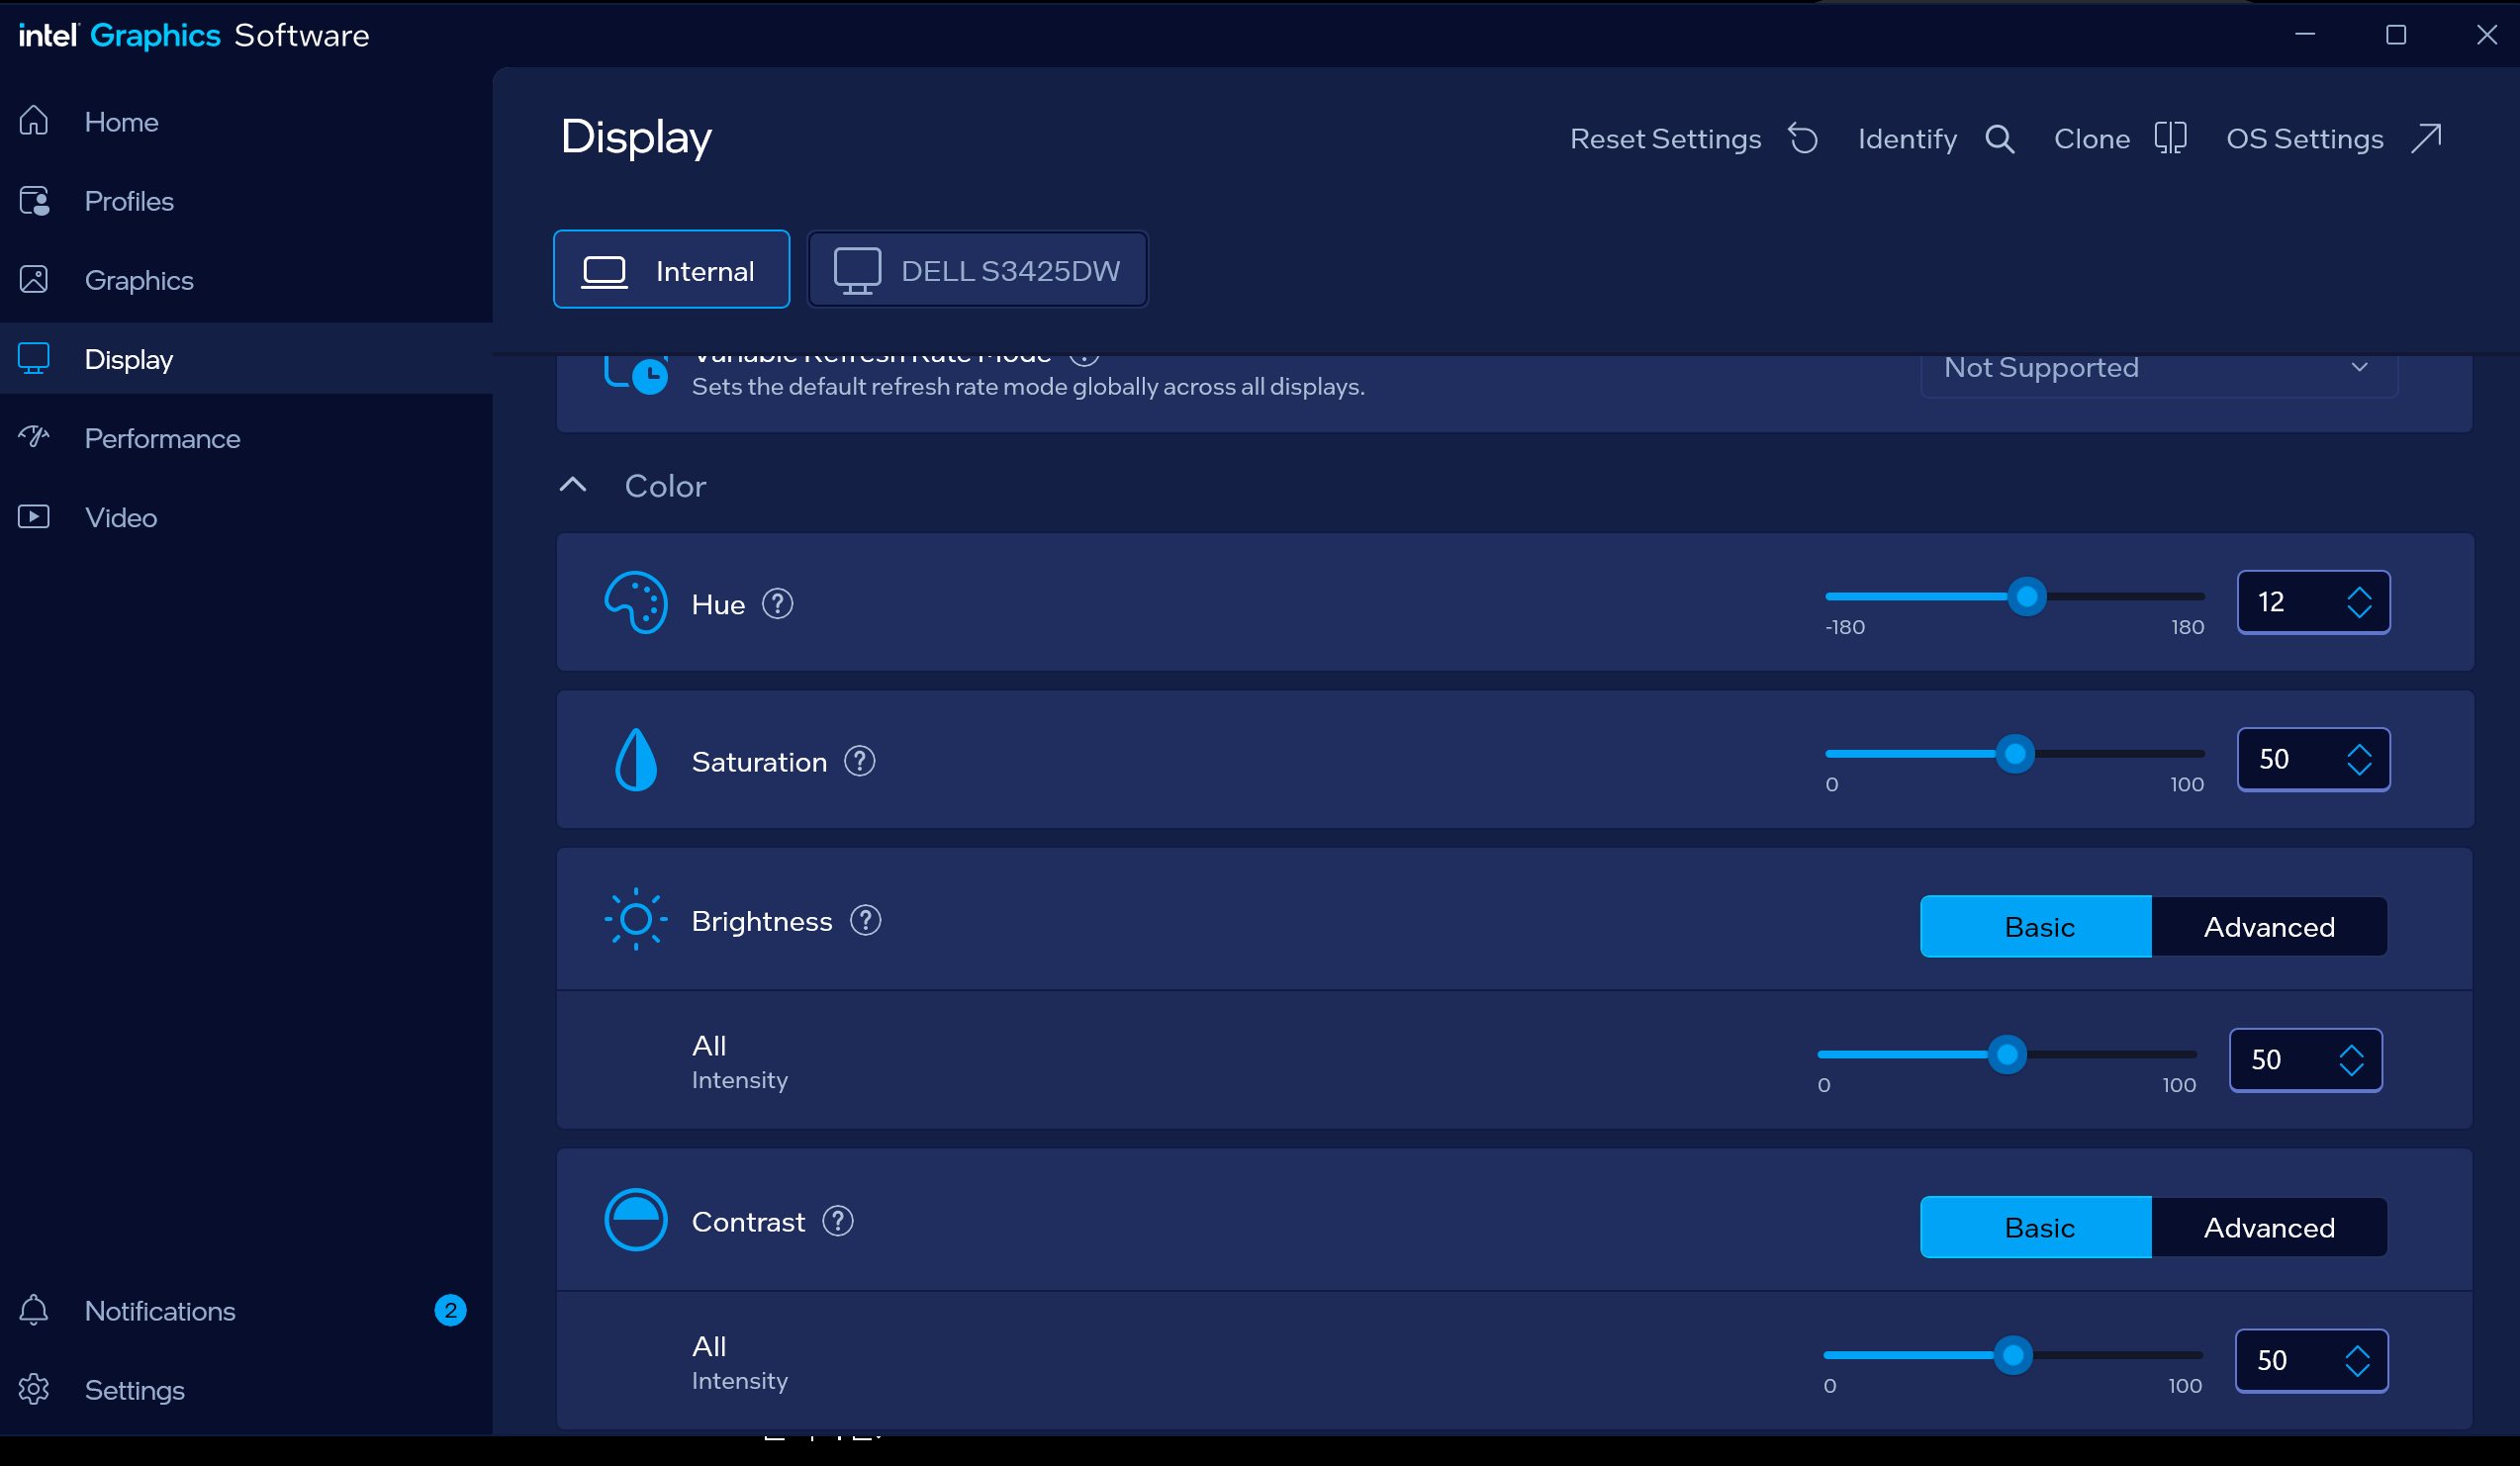Click the Home icon in sidebar
Image resolution: width=2520 pixels, height=1466 pixels.
click(34, 121)
